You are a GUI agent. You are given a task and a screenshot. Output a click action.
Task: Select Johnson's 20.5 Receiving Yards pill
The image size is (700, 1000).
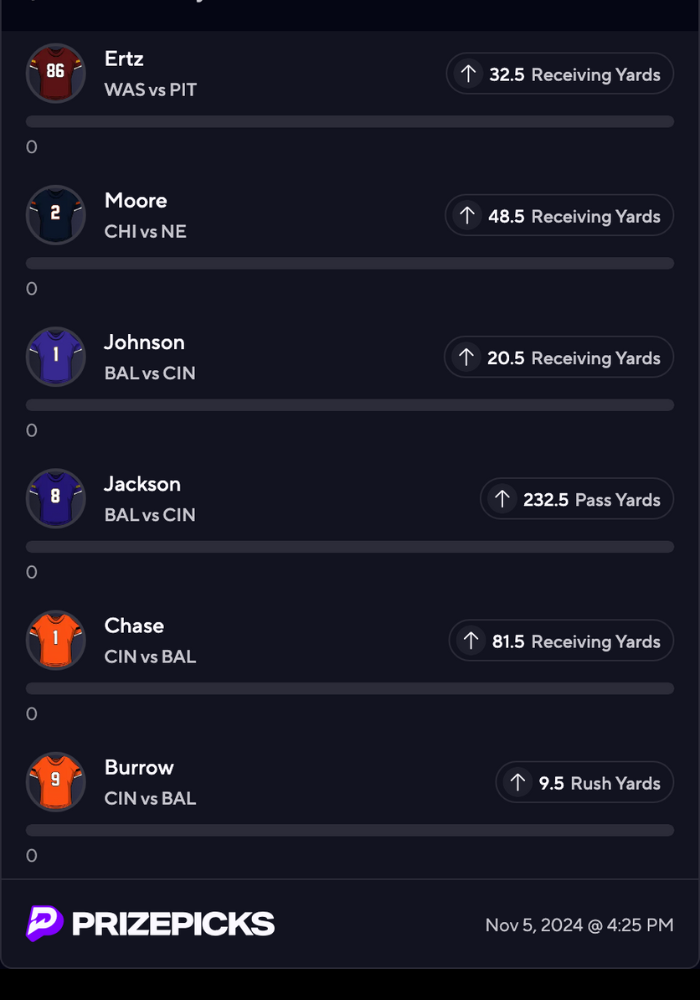(x=559, y=358)
